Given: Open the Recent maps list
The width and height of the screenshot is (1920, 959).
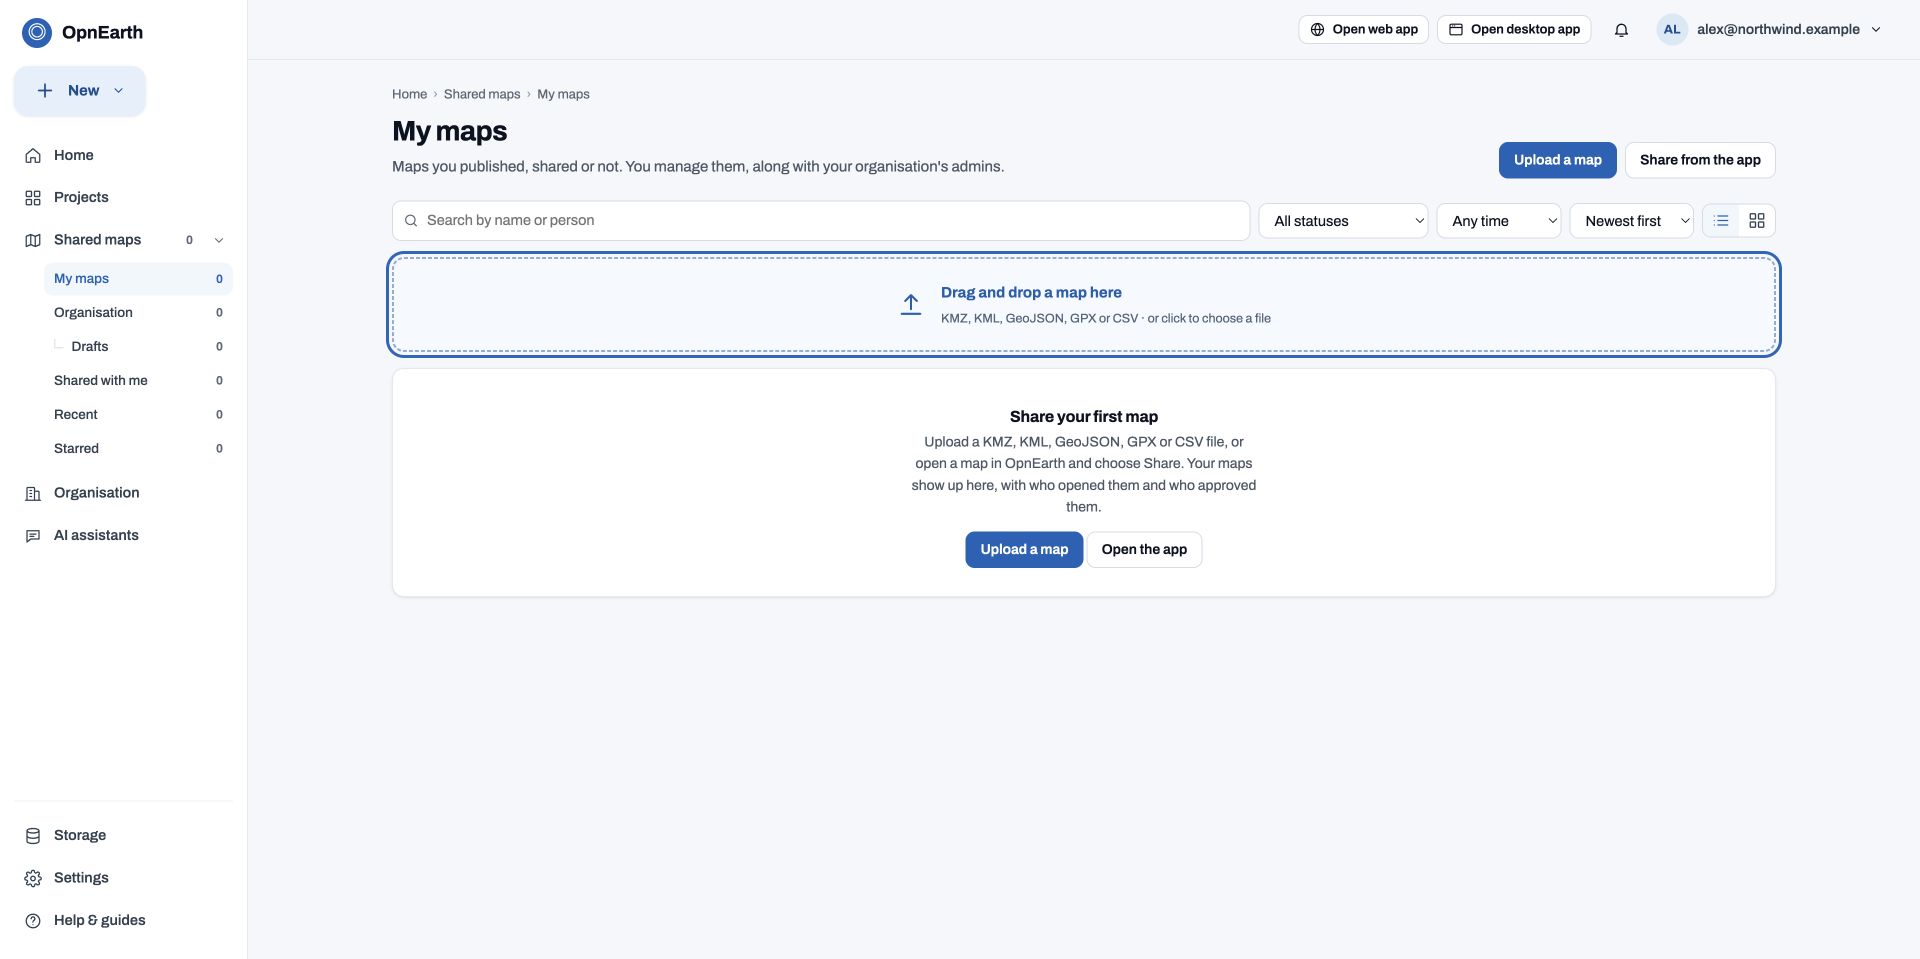Looking at the screenshot, I should [x=138, y=415].
